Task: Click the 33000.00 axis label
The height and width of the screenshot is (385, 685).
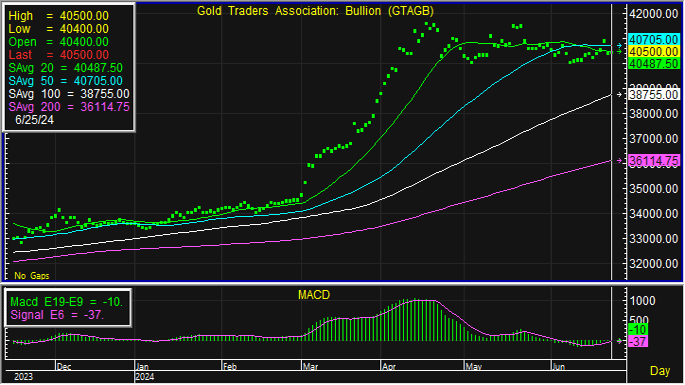Action: pyautogui.click(x=654, y=239)
